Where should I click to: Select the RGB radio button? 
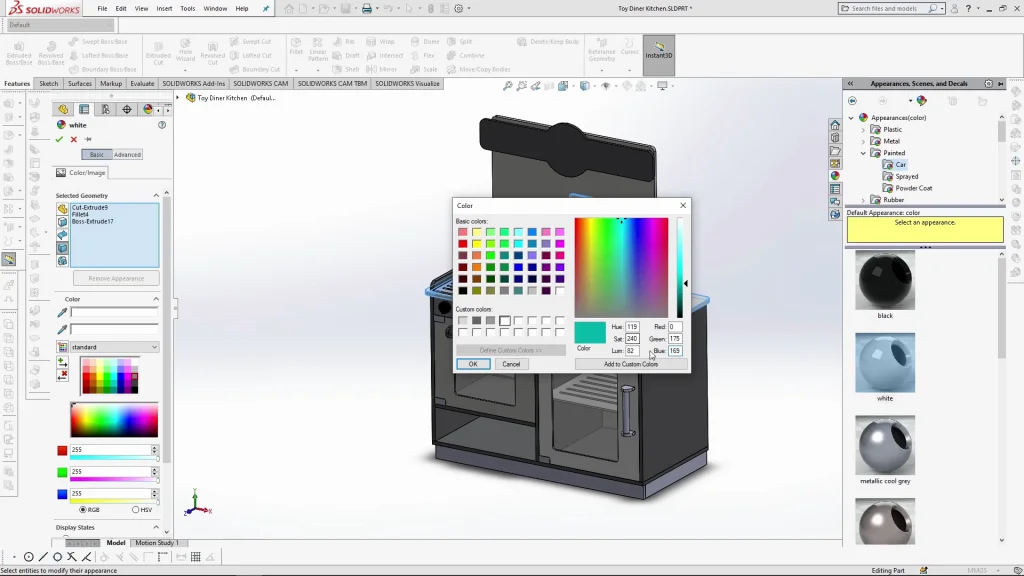[x=83, y=510]
